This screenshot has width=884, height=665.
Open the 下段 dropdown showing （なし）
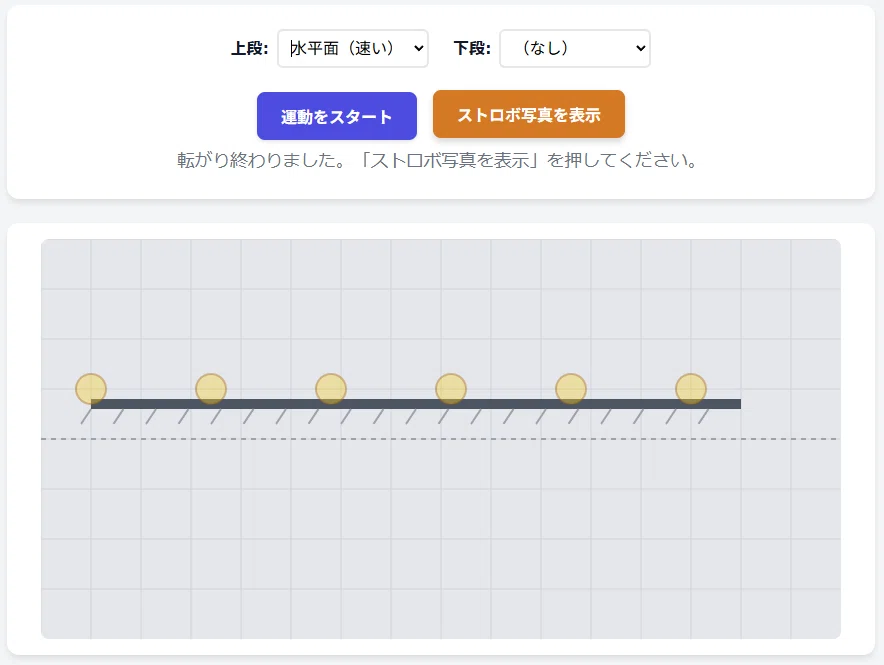(x=575, y=48)
